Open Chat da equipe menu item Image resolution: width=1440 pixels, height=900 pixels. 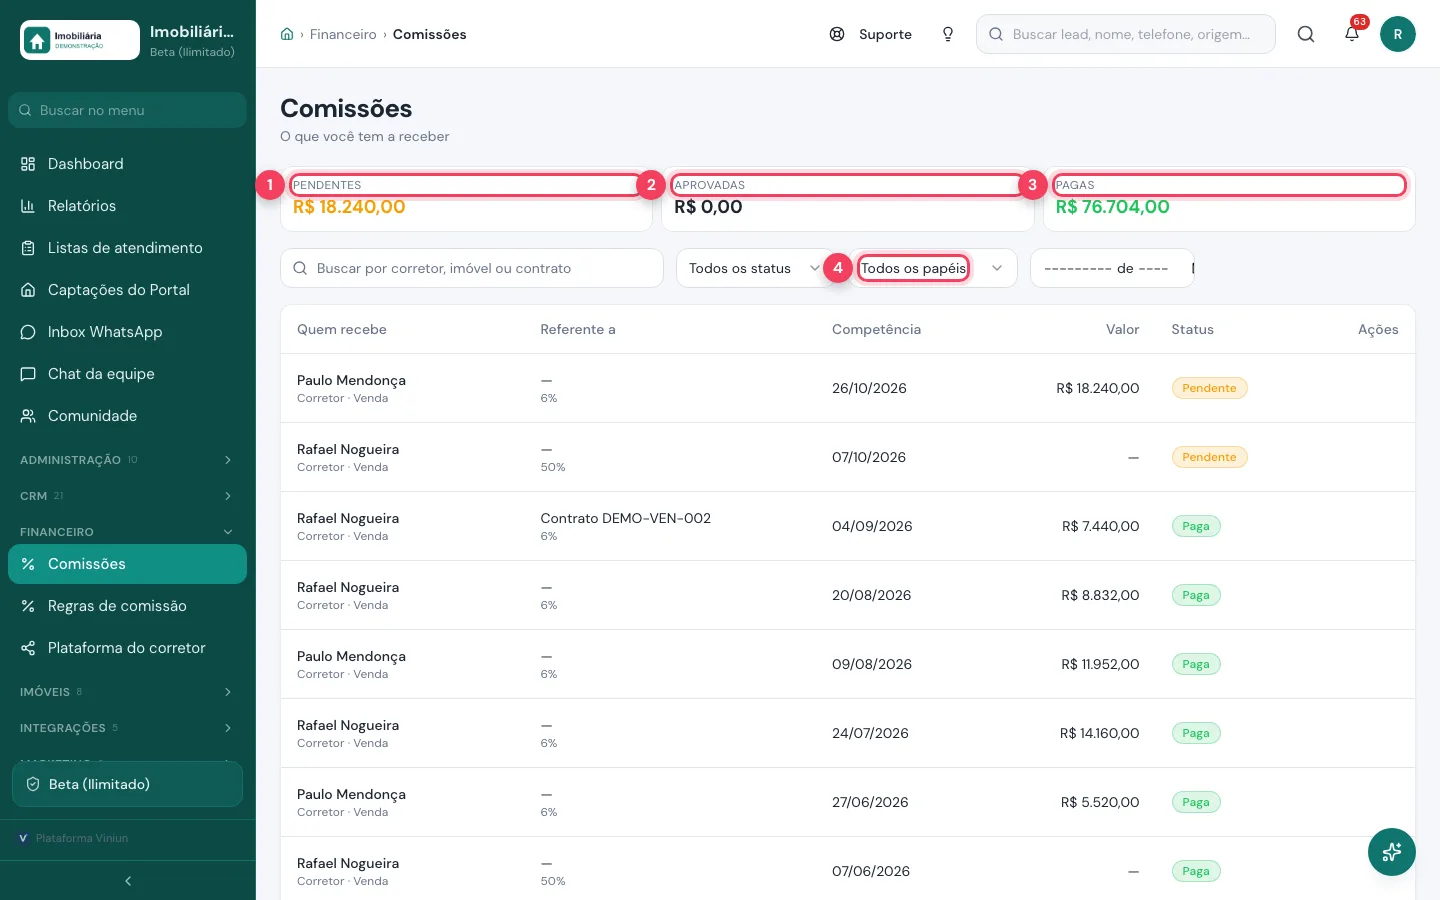tap(127, 374)
